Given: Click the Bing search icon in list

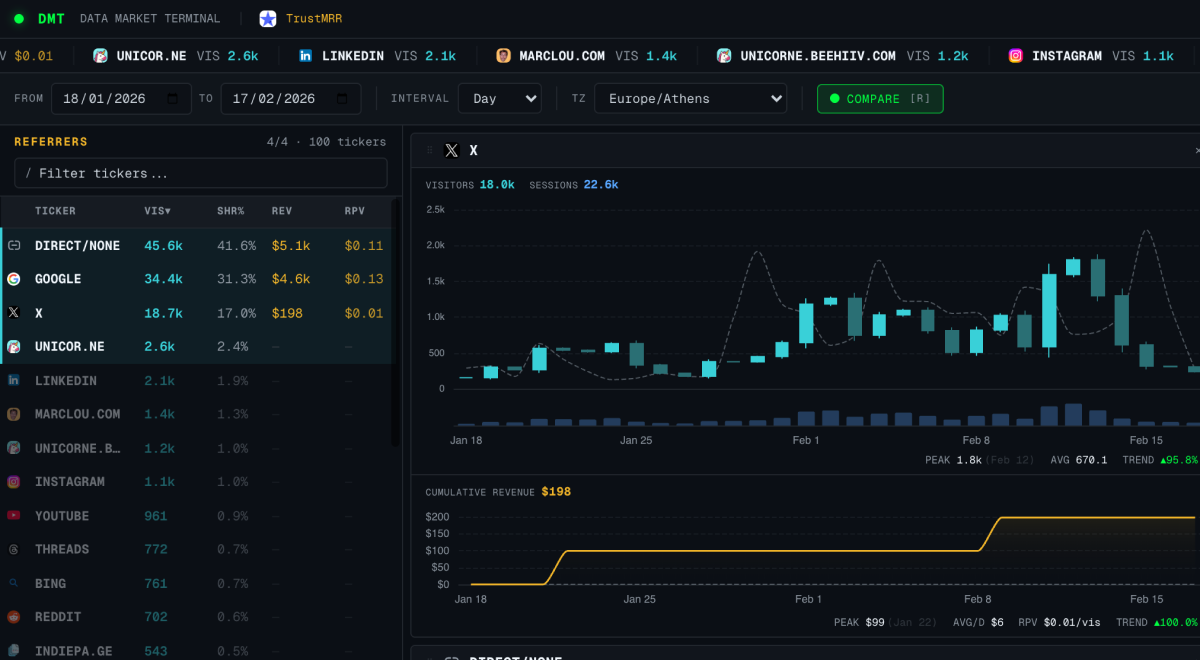Looking at the screenshot, I should 14,583.
